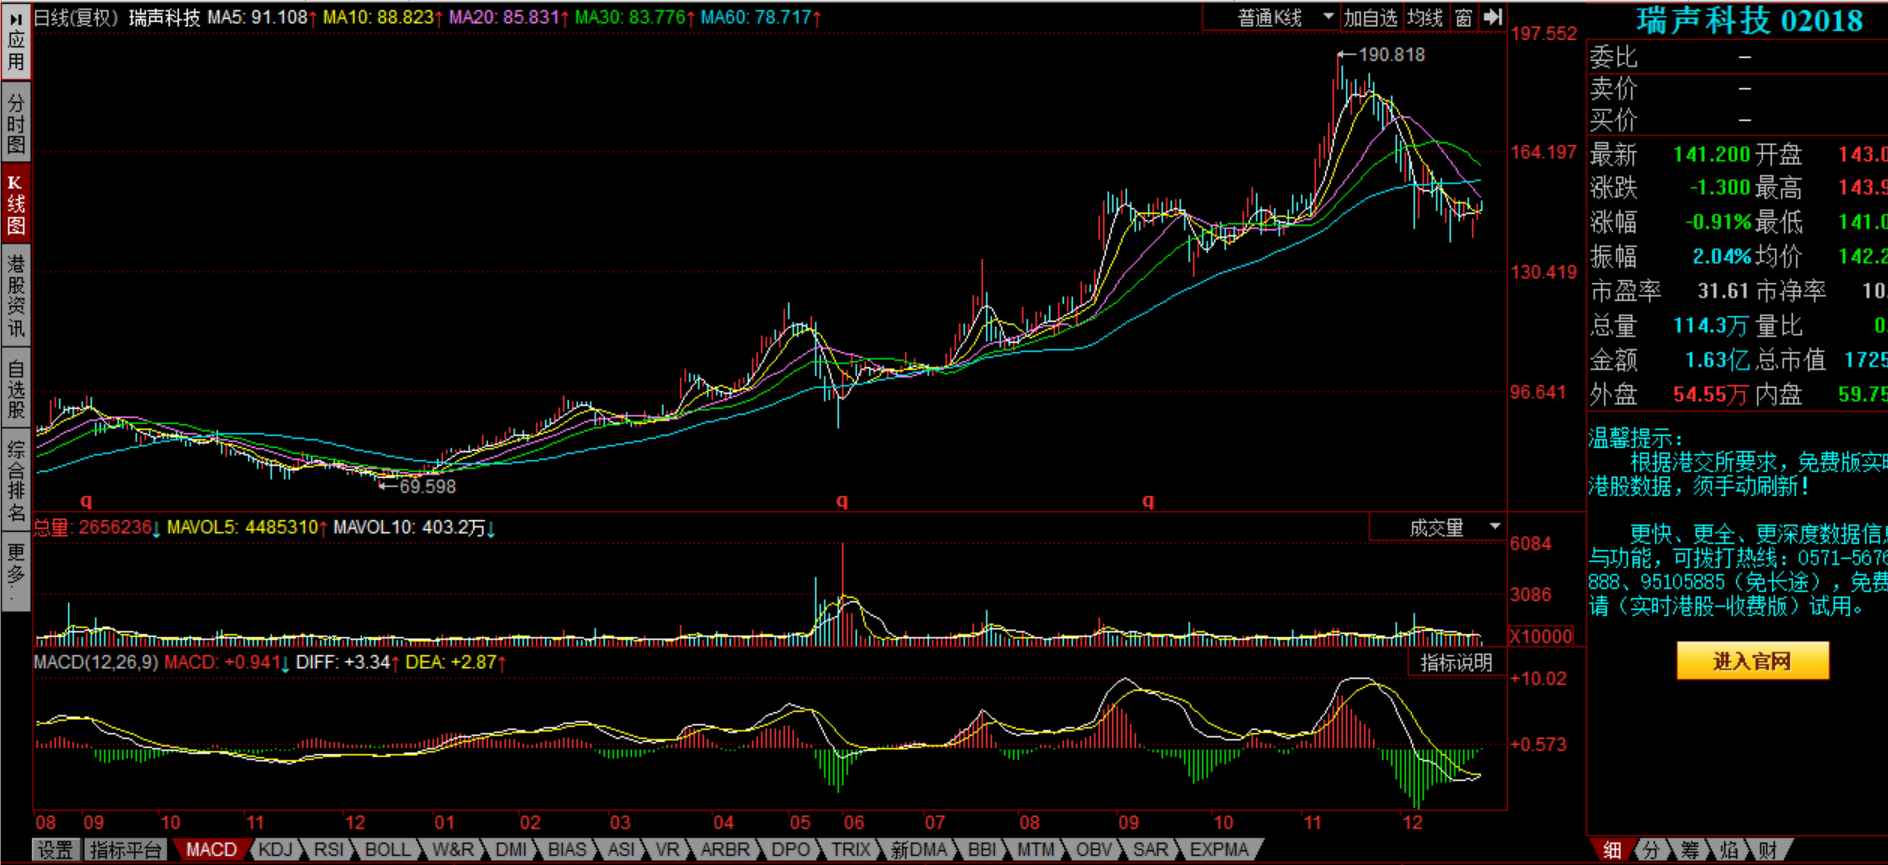Screen dimensions: 1888x865
Task: Click the 窗 window layout icon
Action: click(1463, 18)
